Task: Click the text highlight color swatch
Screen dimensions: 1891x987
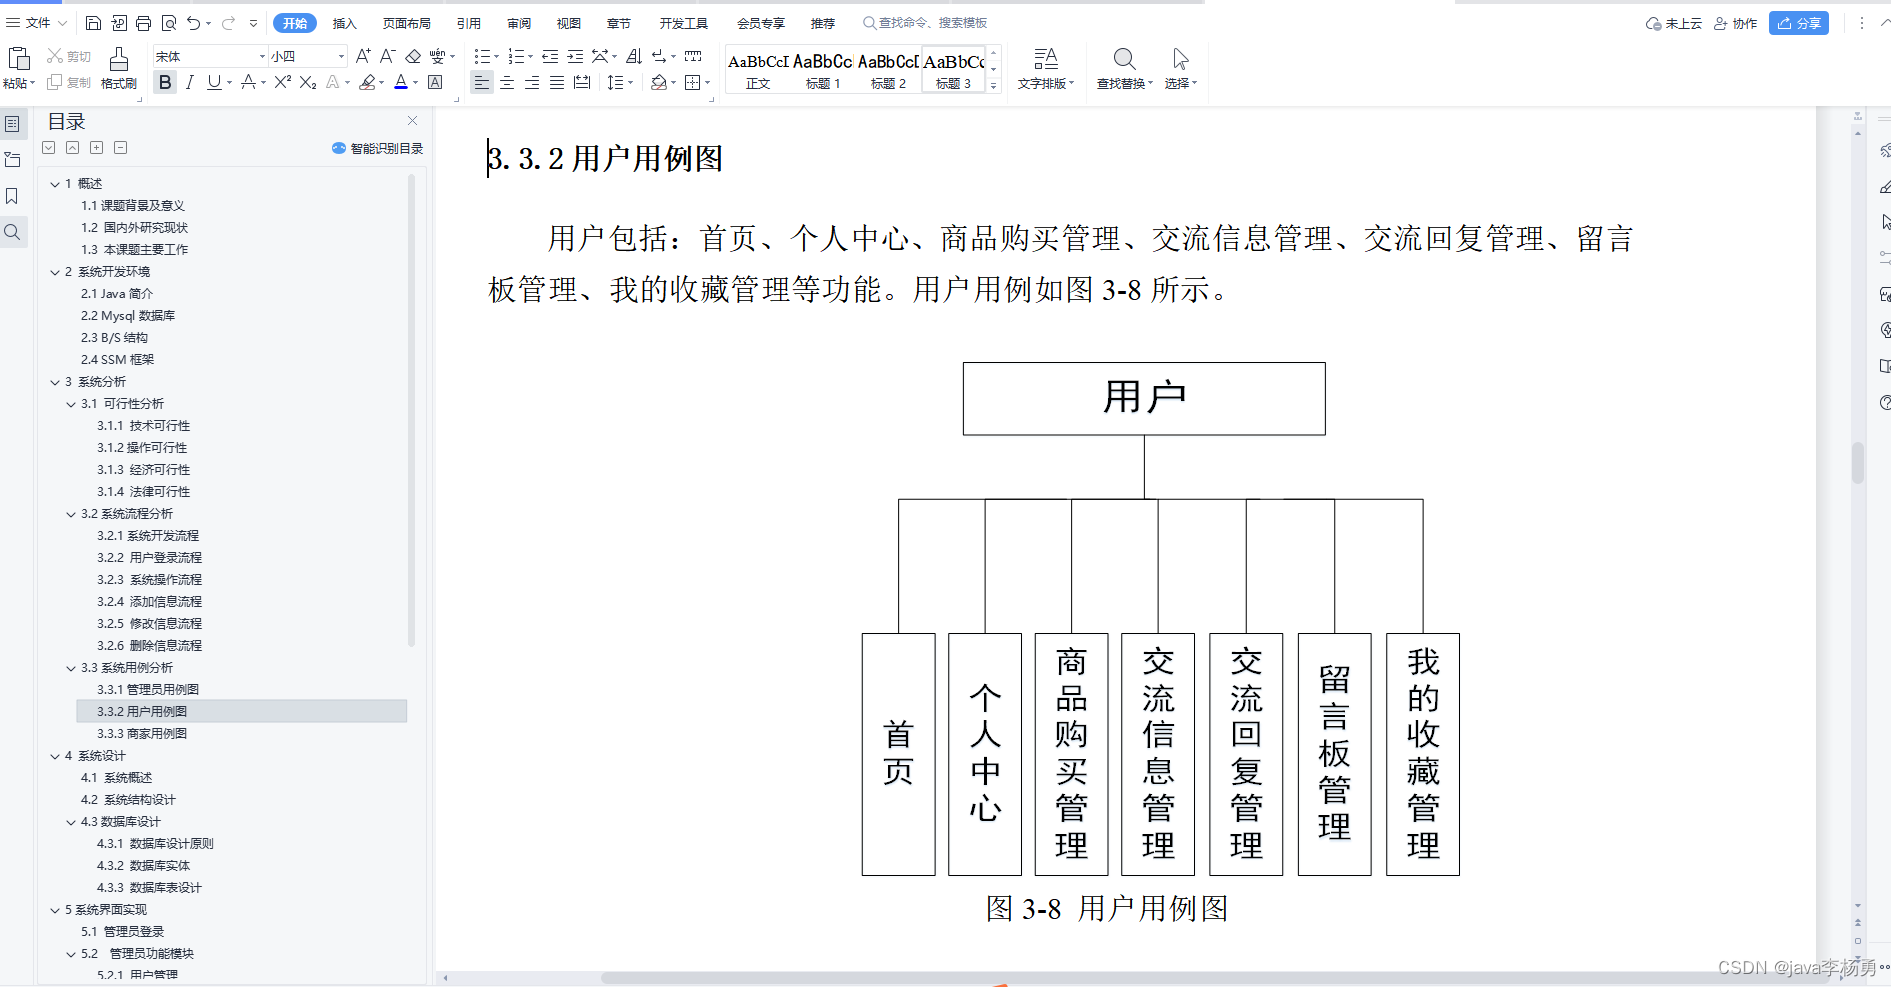Action: [x=367, y=82]
